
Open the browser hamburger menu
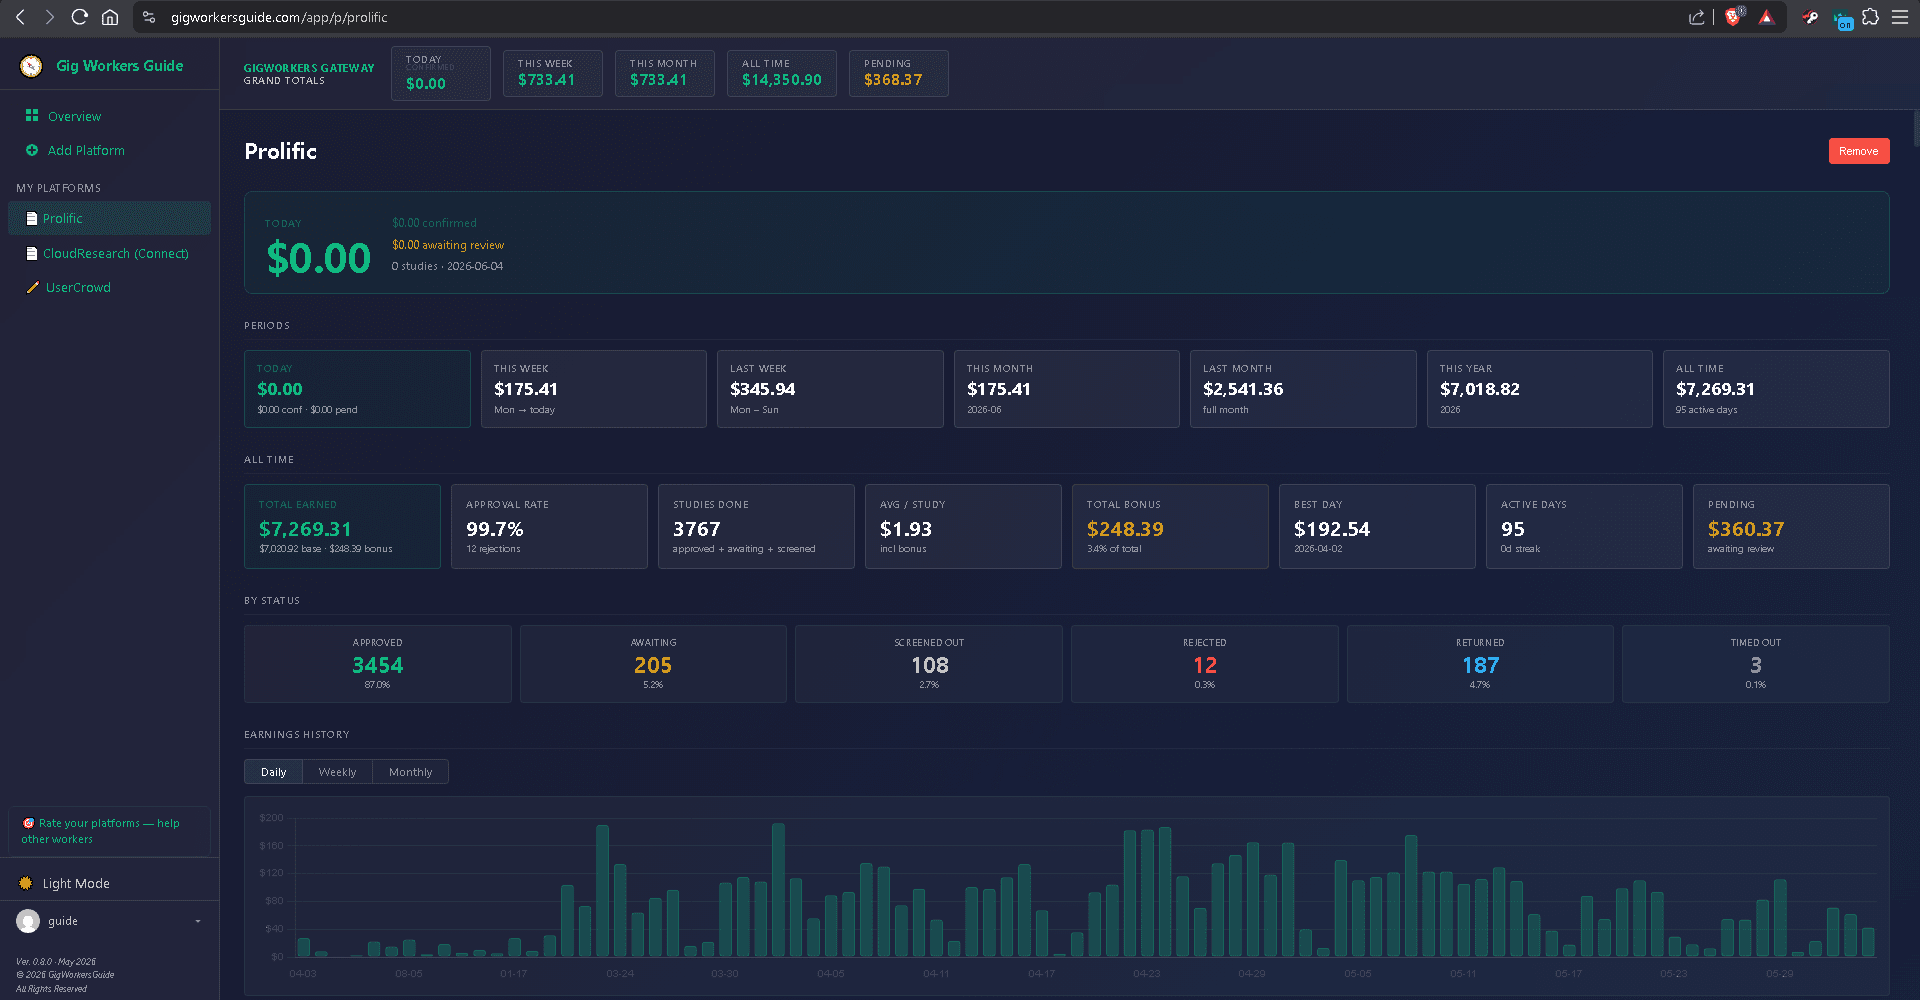tap(1900, 17)
